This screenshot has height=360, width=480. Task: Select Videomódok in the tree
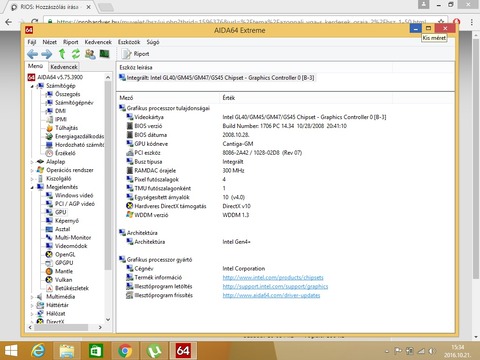(71, 246)
